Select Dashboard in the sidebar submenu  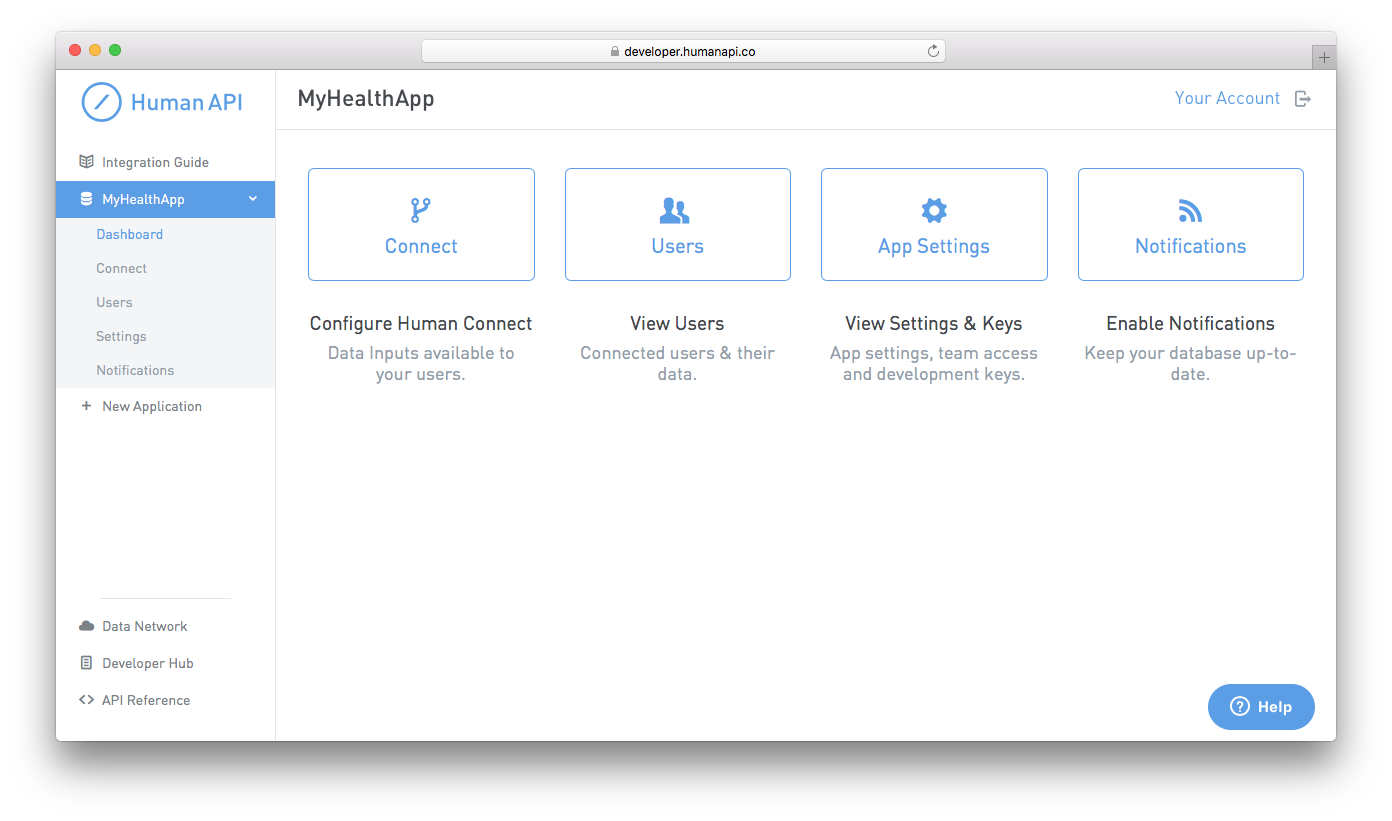[x=130, y=234]
